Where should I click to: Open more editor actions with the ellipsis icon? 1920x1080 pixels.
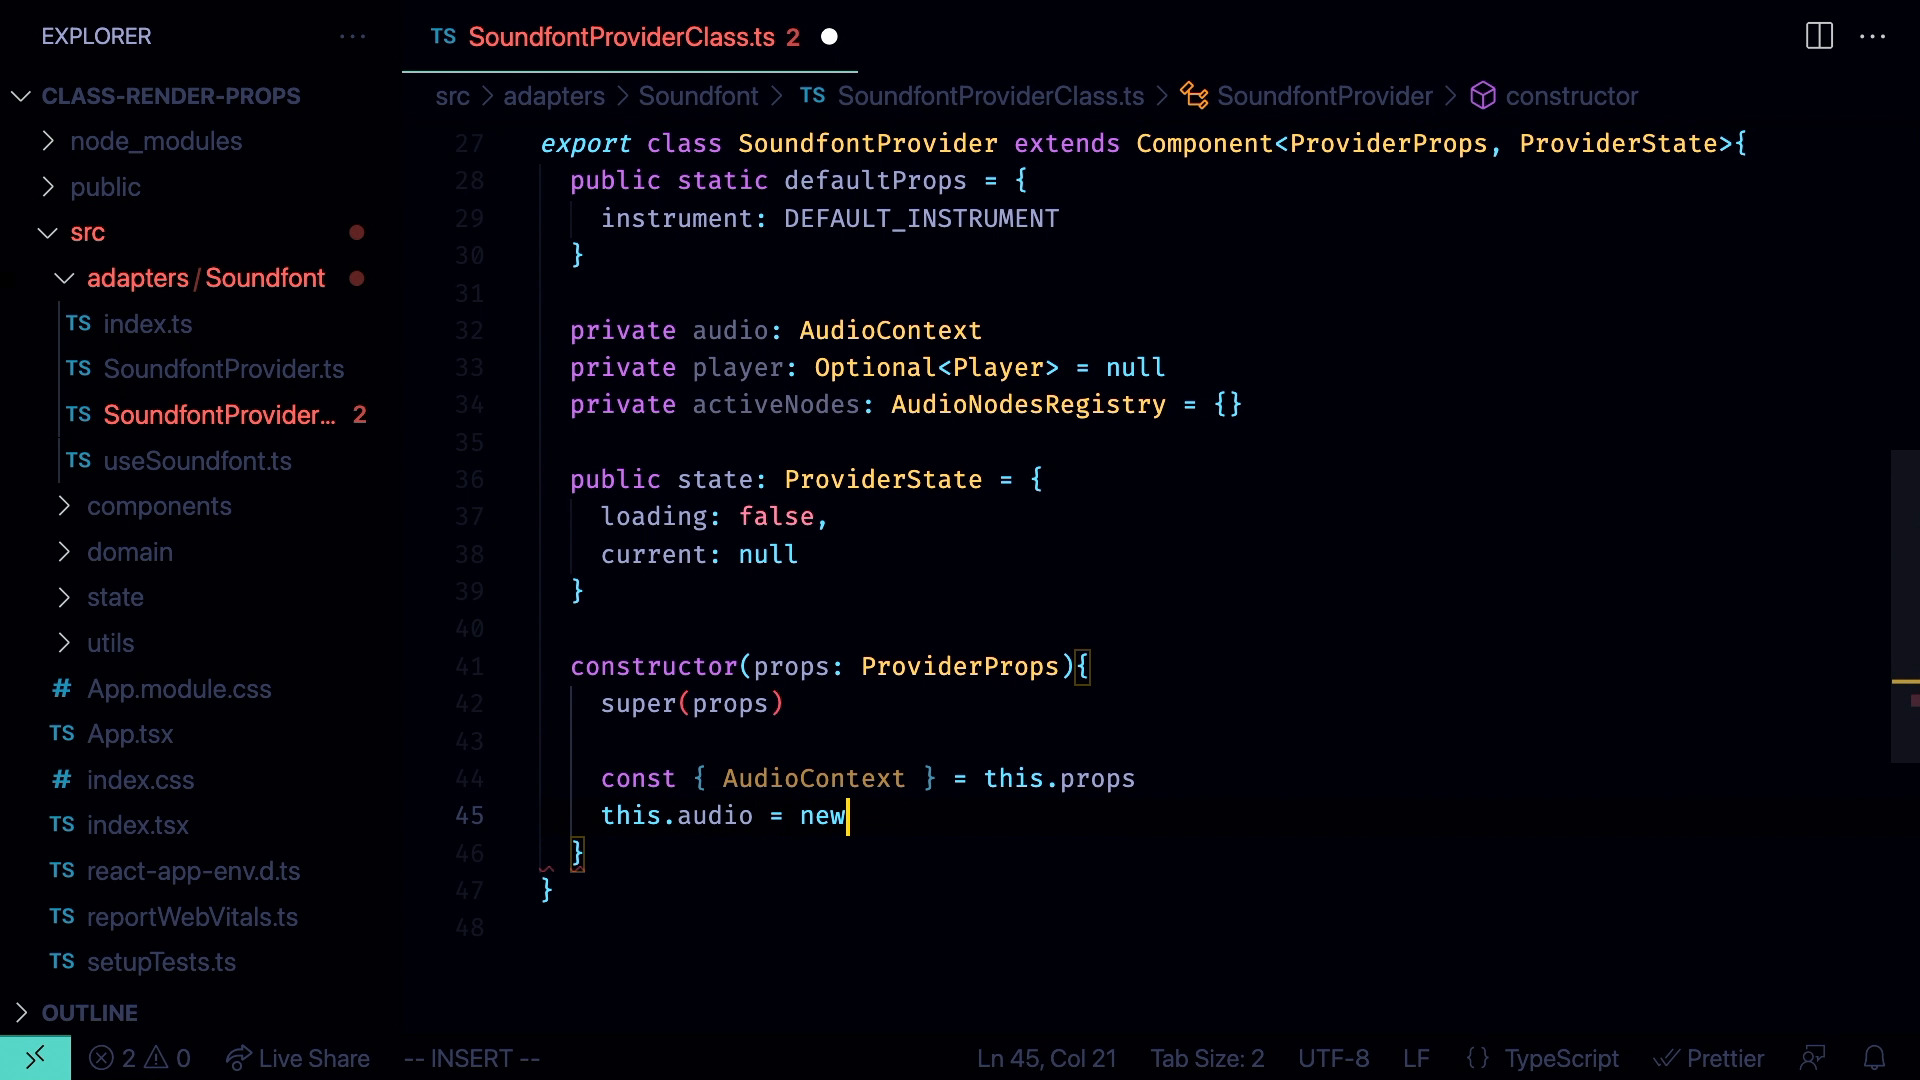1875,36
